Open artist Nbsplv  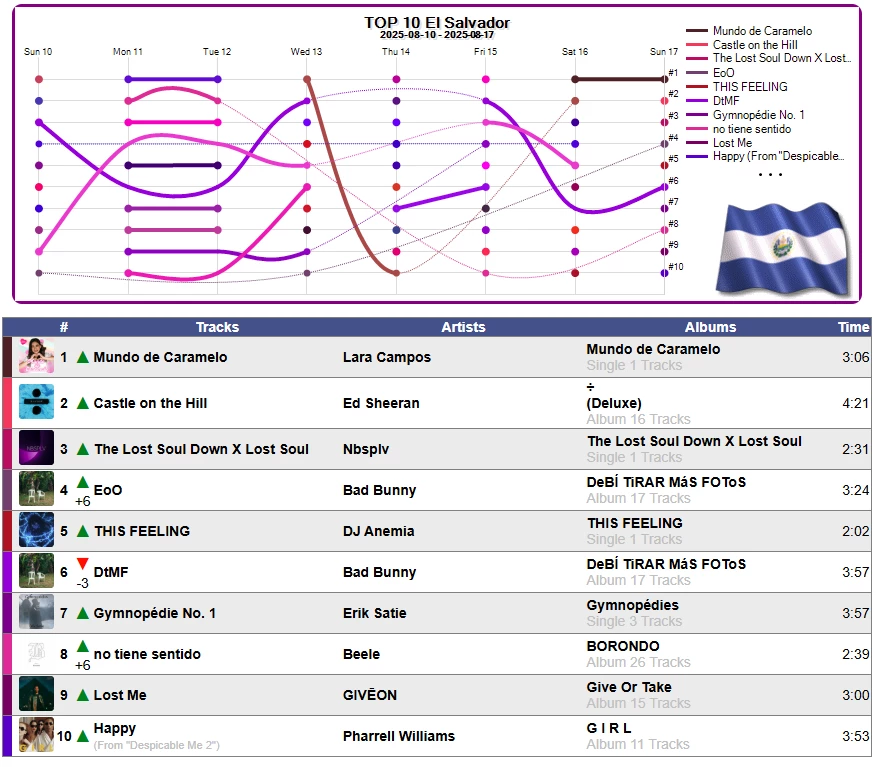(x=366, y=449)
